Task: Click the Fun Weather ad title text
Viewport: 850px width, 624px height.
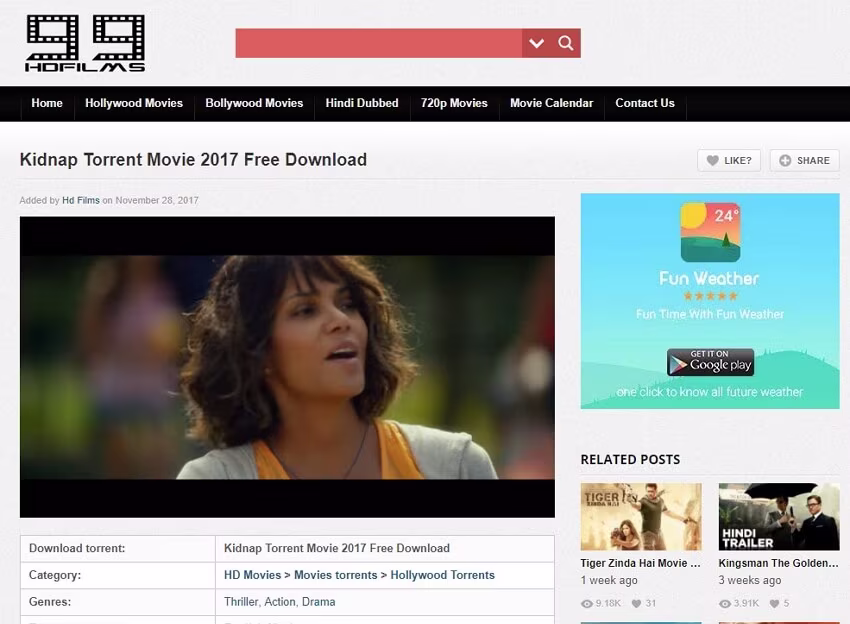Action: pyautogui.click(x=709, y=279)
